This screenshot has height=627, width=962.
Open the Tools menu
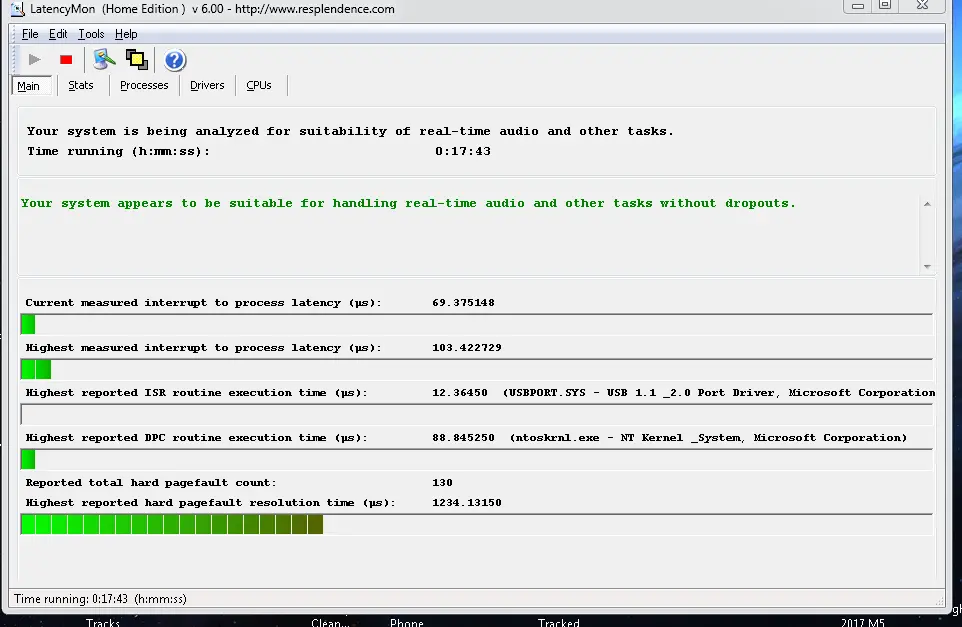pyautogui.click(x=91, y=34)
